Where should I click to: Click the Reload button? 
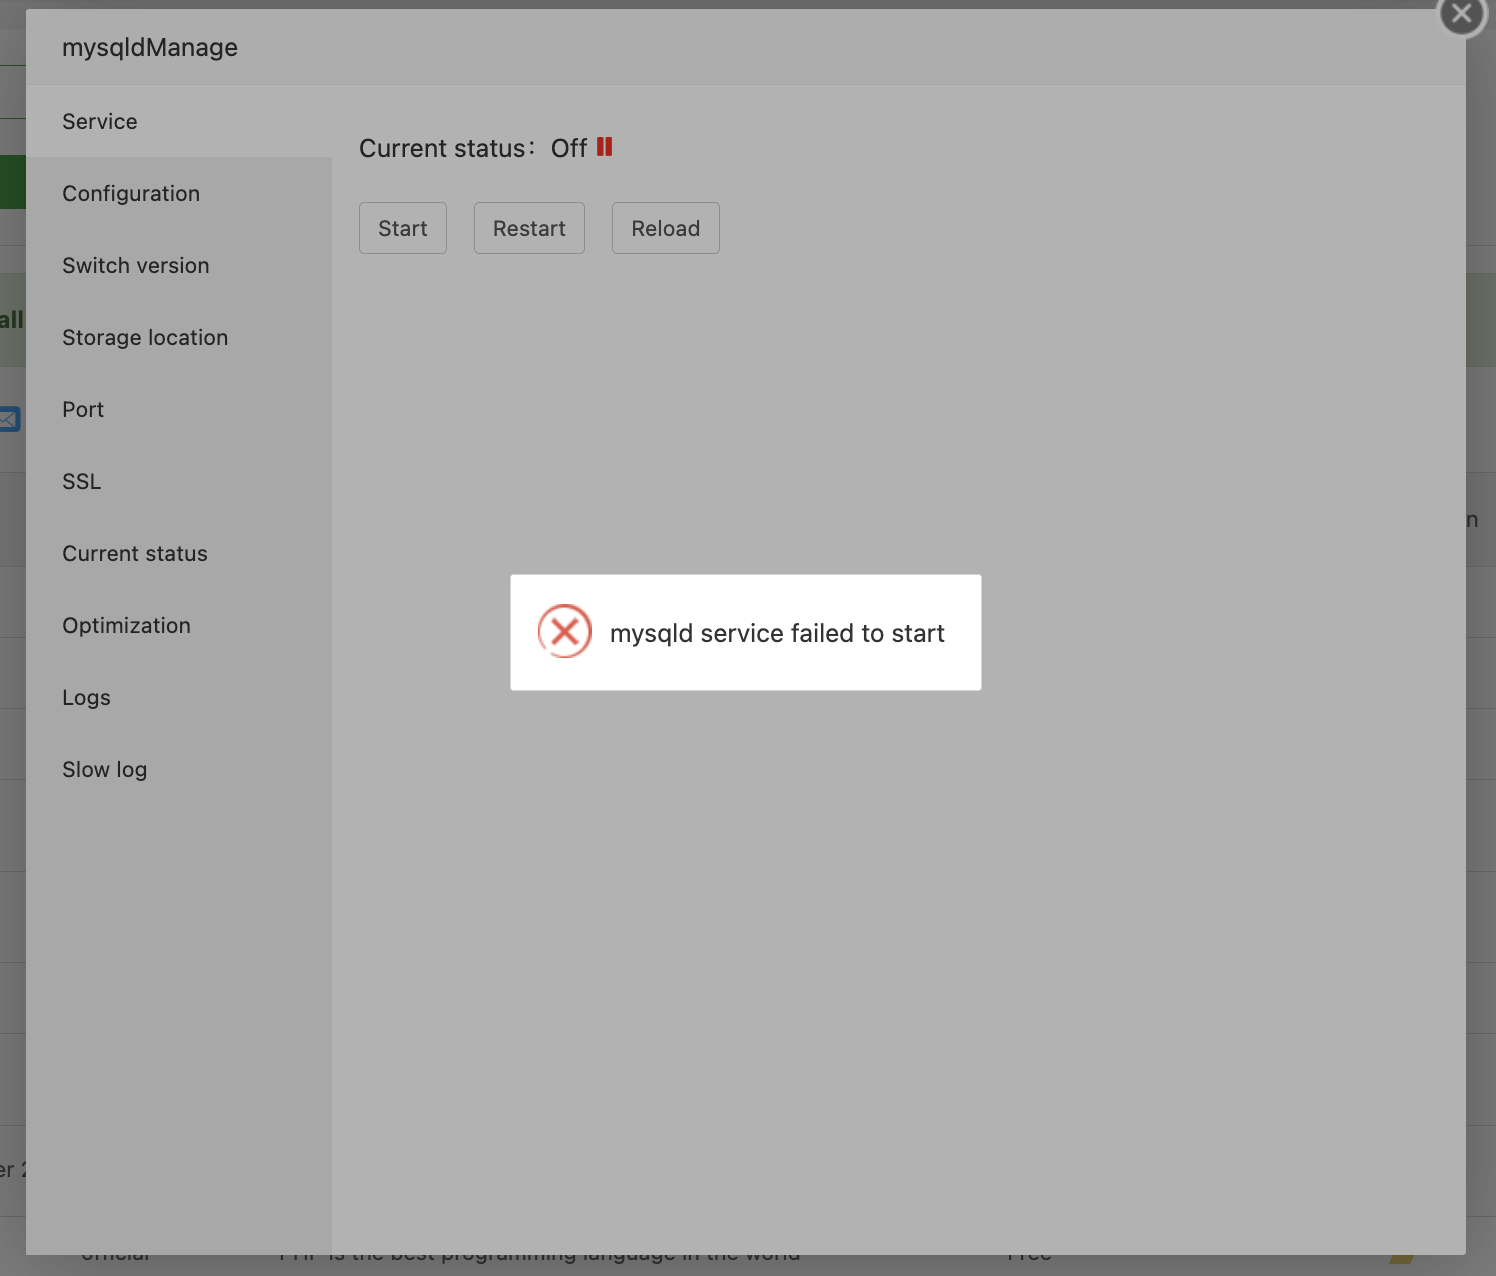pos(665,228)
